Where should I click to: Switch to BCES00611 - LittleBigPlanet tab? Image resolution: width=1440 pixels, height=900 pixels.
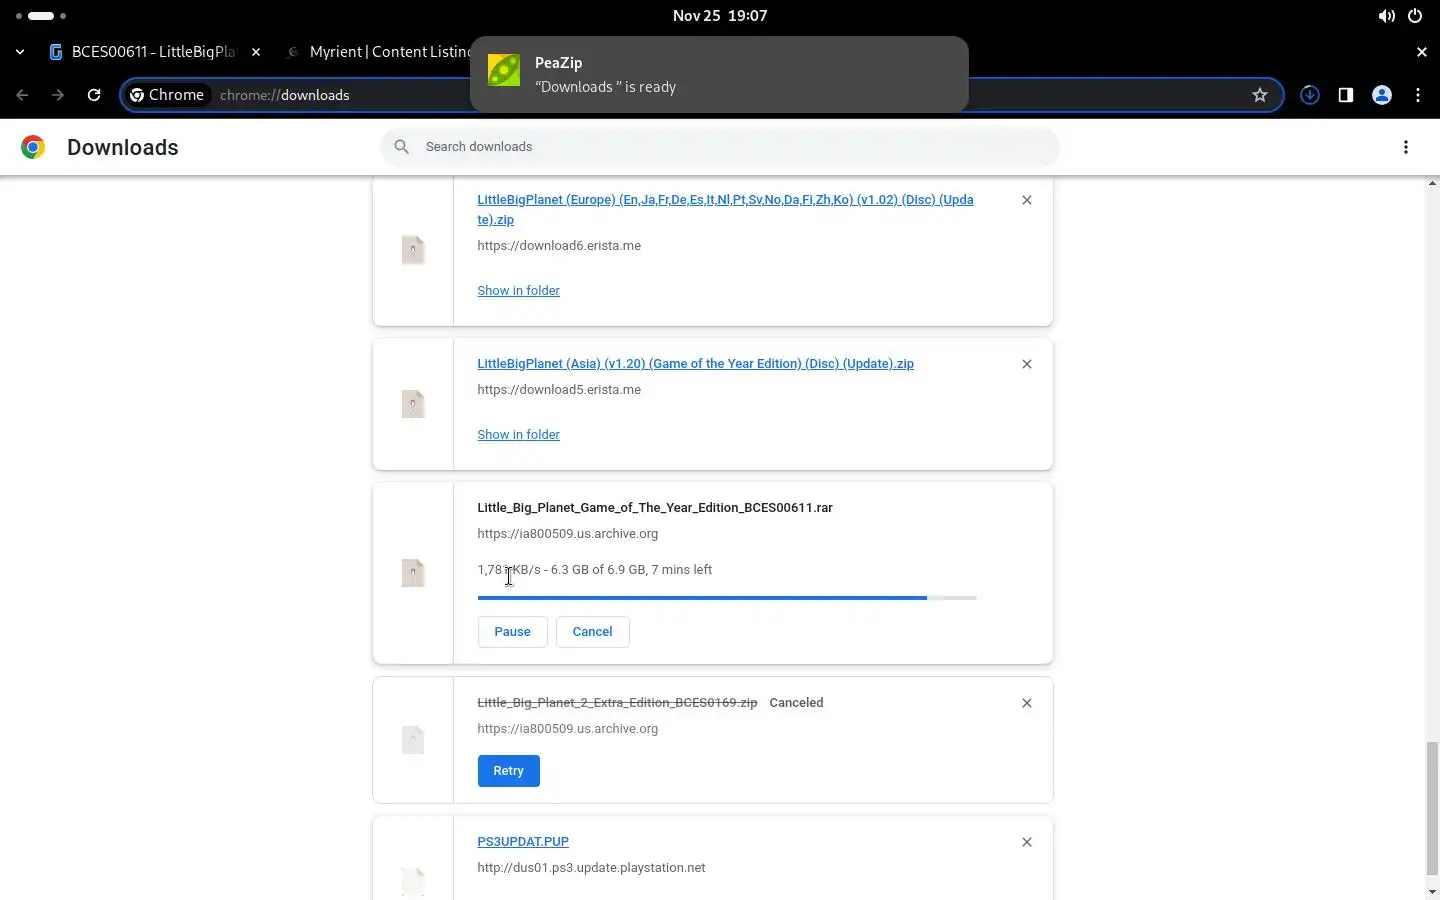153,52
